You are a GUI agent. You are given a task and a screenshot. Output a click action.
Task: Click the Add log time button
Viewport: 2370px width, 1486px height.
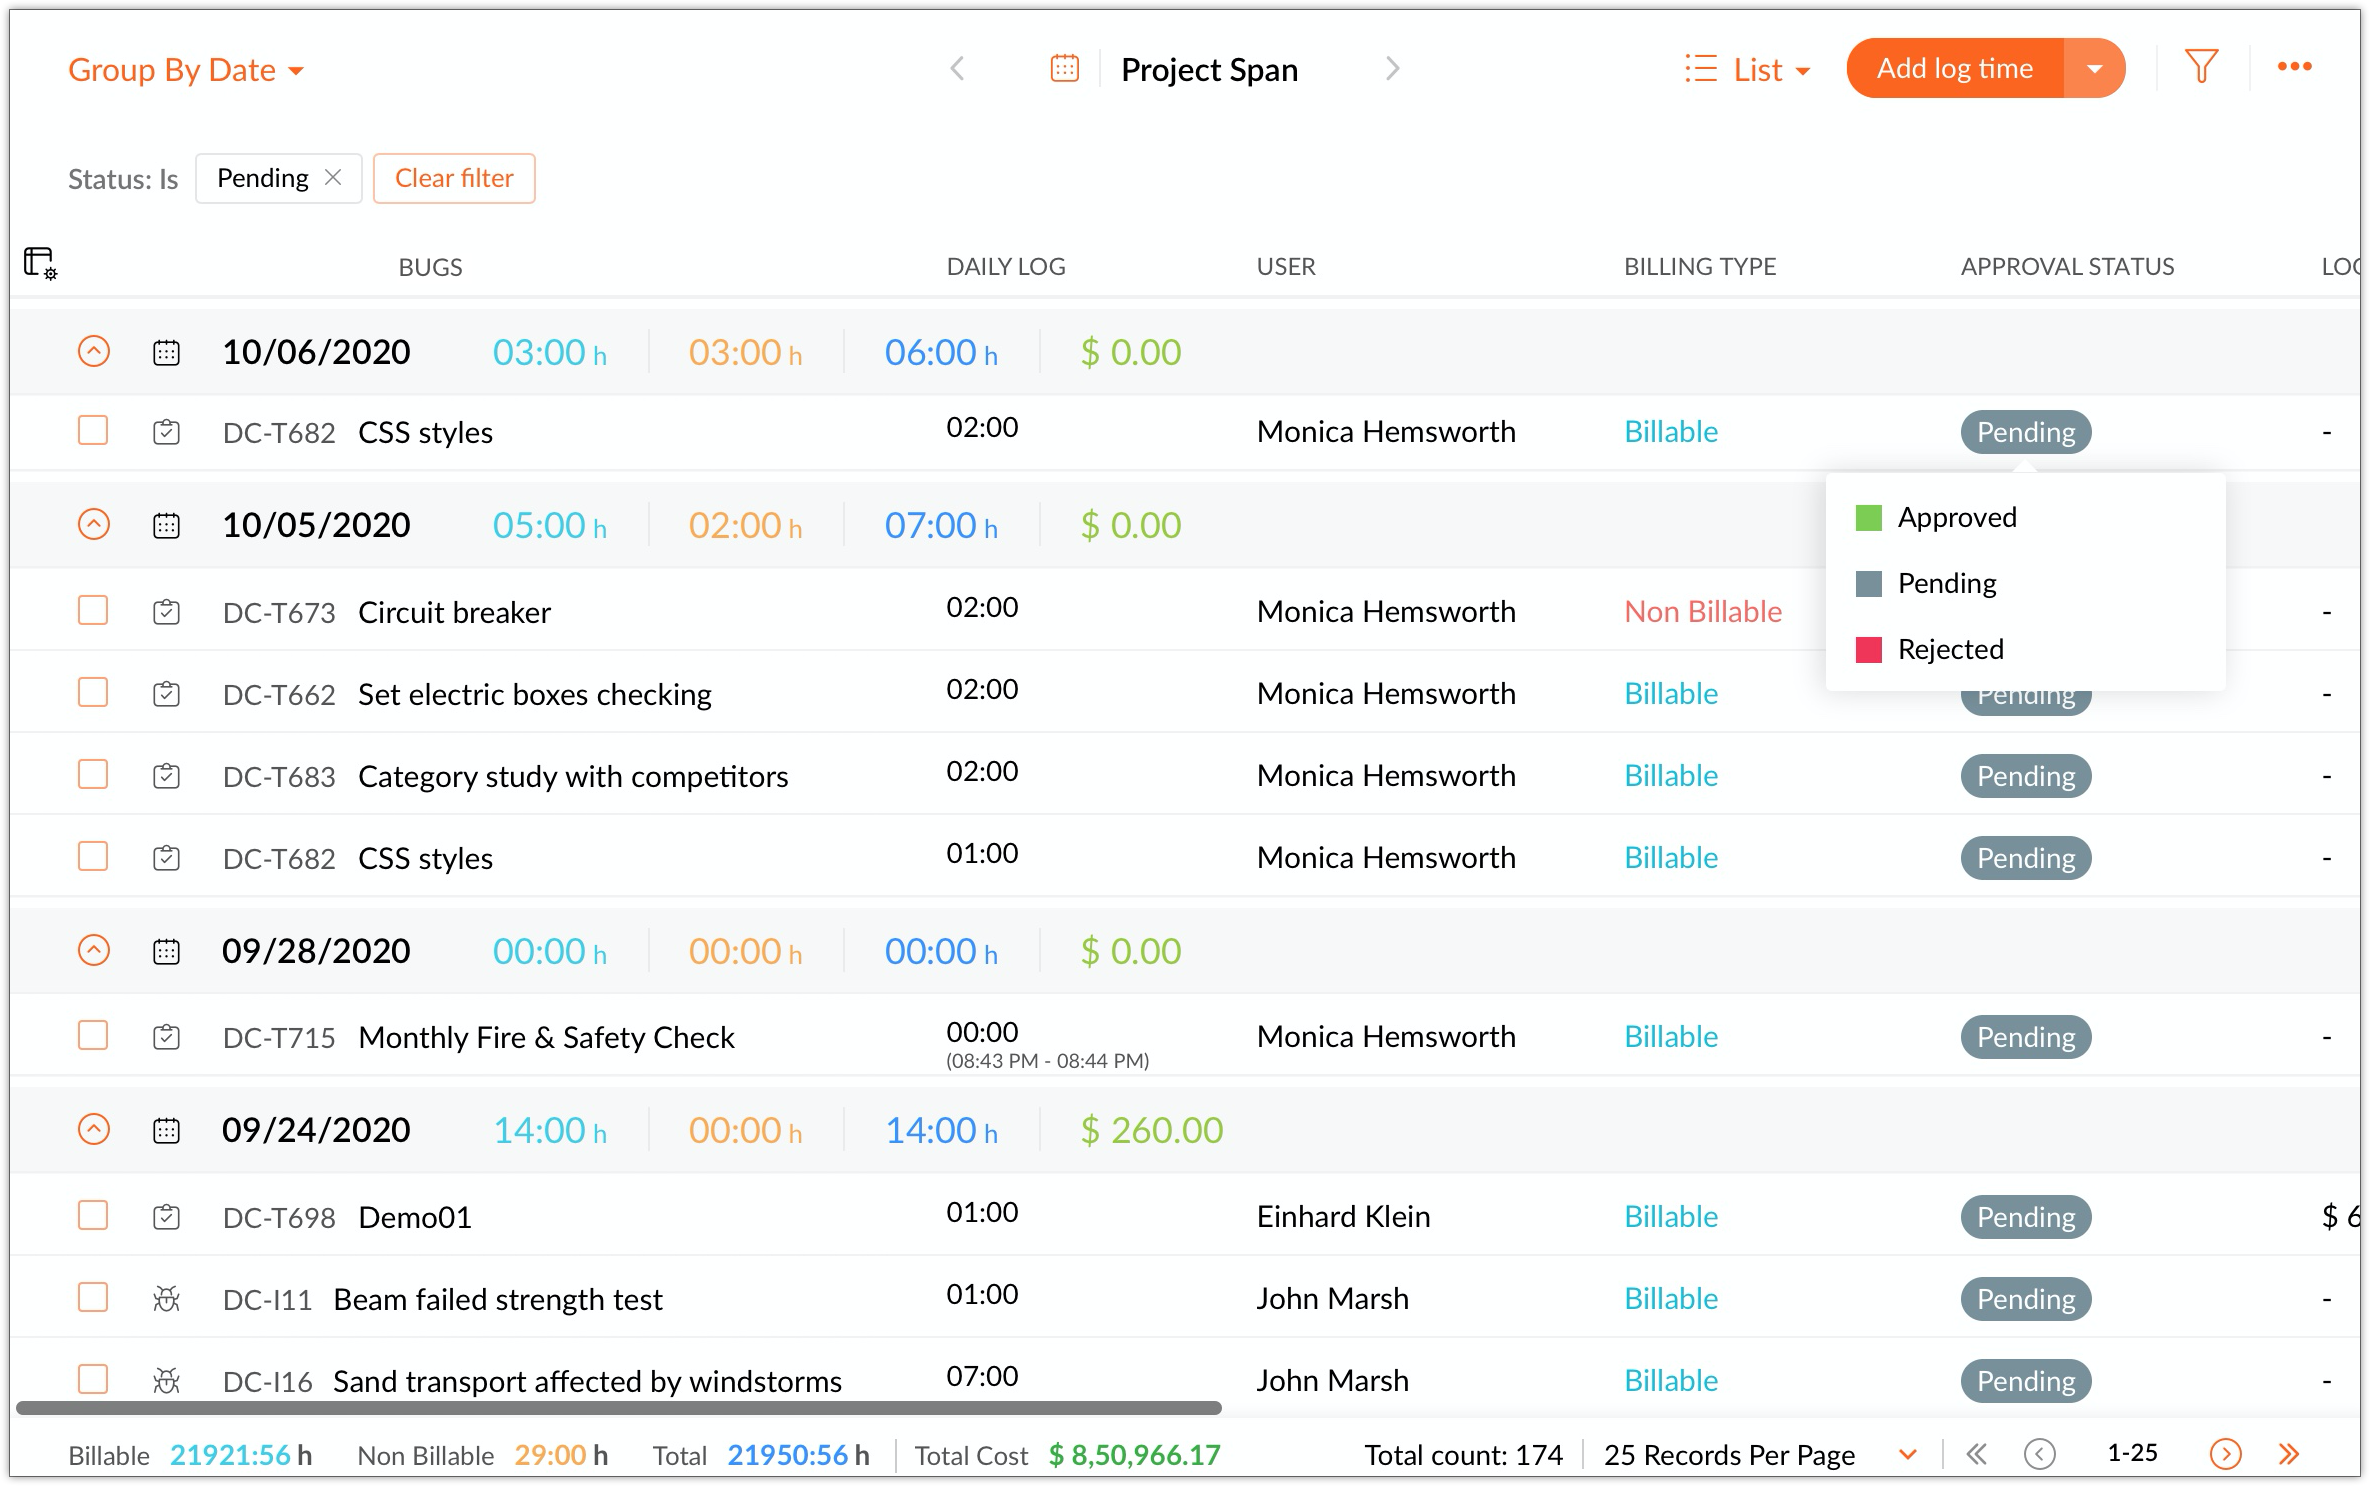(1954, 69)
